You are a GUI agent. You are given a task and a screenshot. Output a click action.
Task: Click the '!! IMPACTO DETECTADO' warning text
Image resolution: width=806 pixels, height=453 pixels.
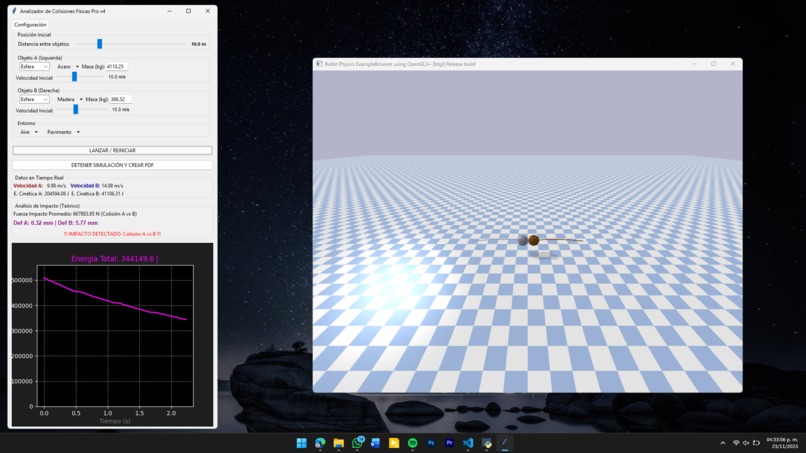click(x=112, y=234)
